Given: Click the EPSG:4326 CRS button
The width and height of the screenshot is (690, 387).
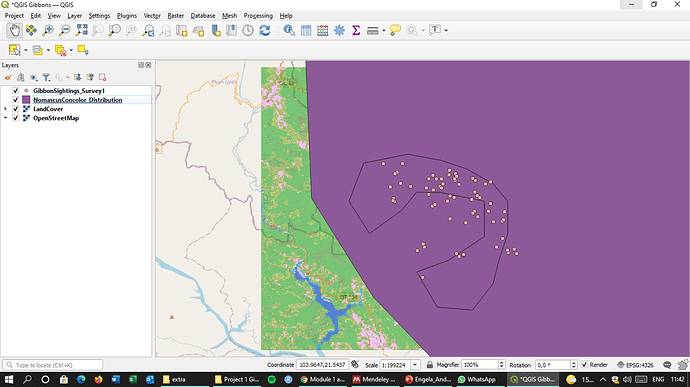Looking at the screenshot, I should 635,365.
